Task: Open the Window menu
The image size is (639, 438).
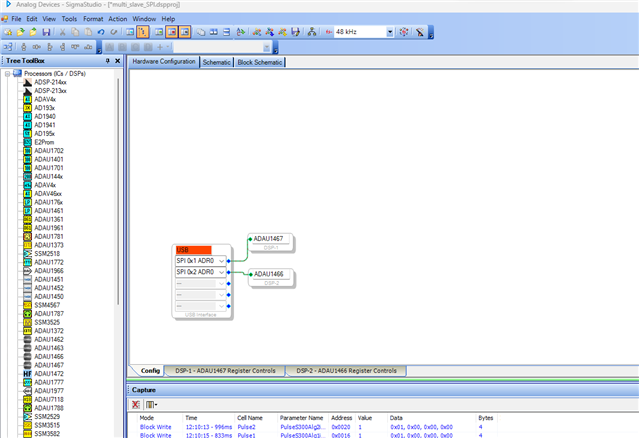Action: [144, 19]
